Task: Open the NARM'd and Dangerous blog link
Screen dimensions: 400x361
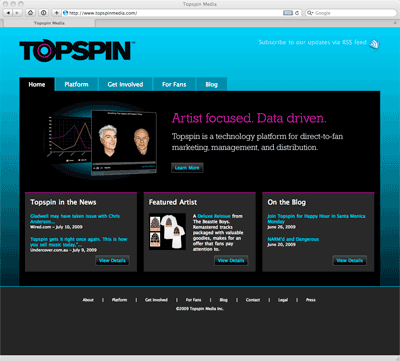Action: pos(293,239)
